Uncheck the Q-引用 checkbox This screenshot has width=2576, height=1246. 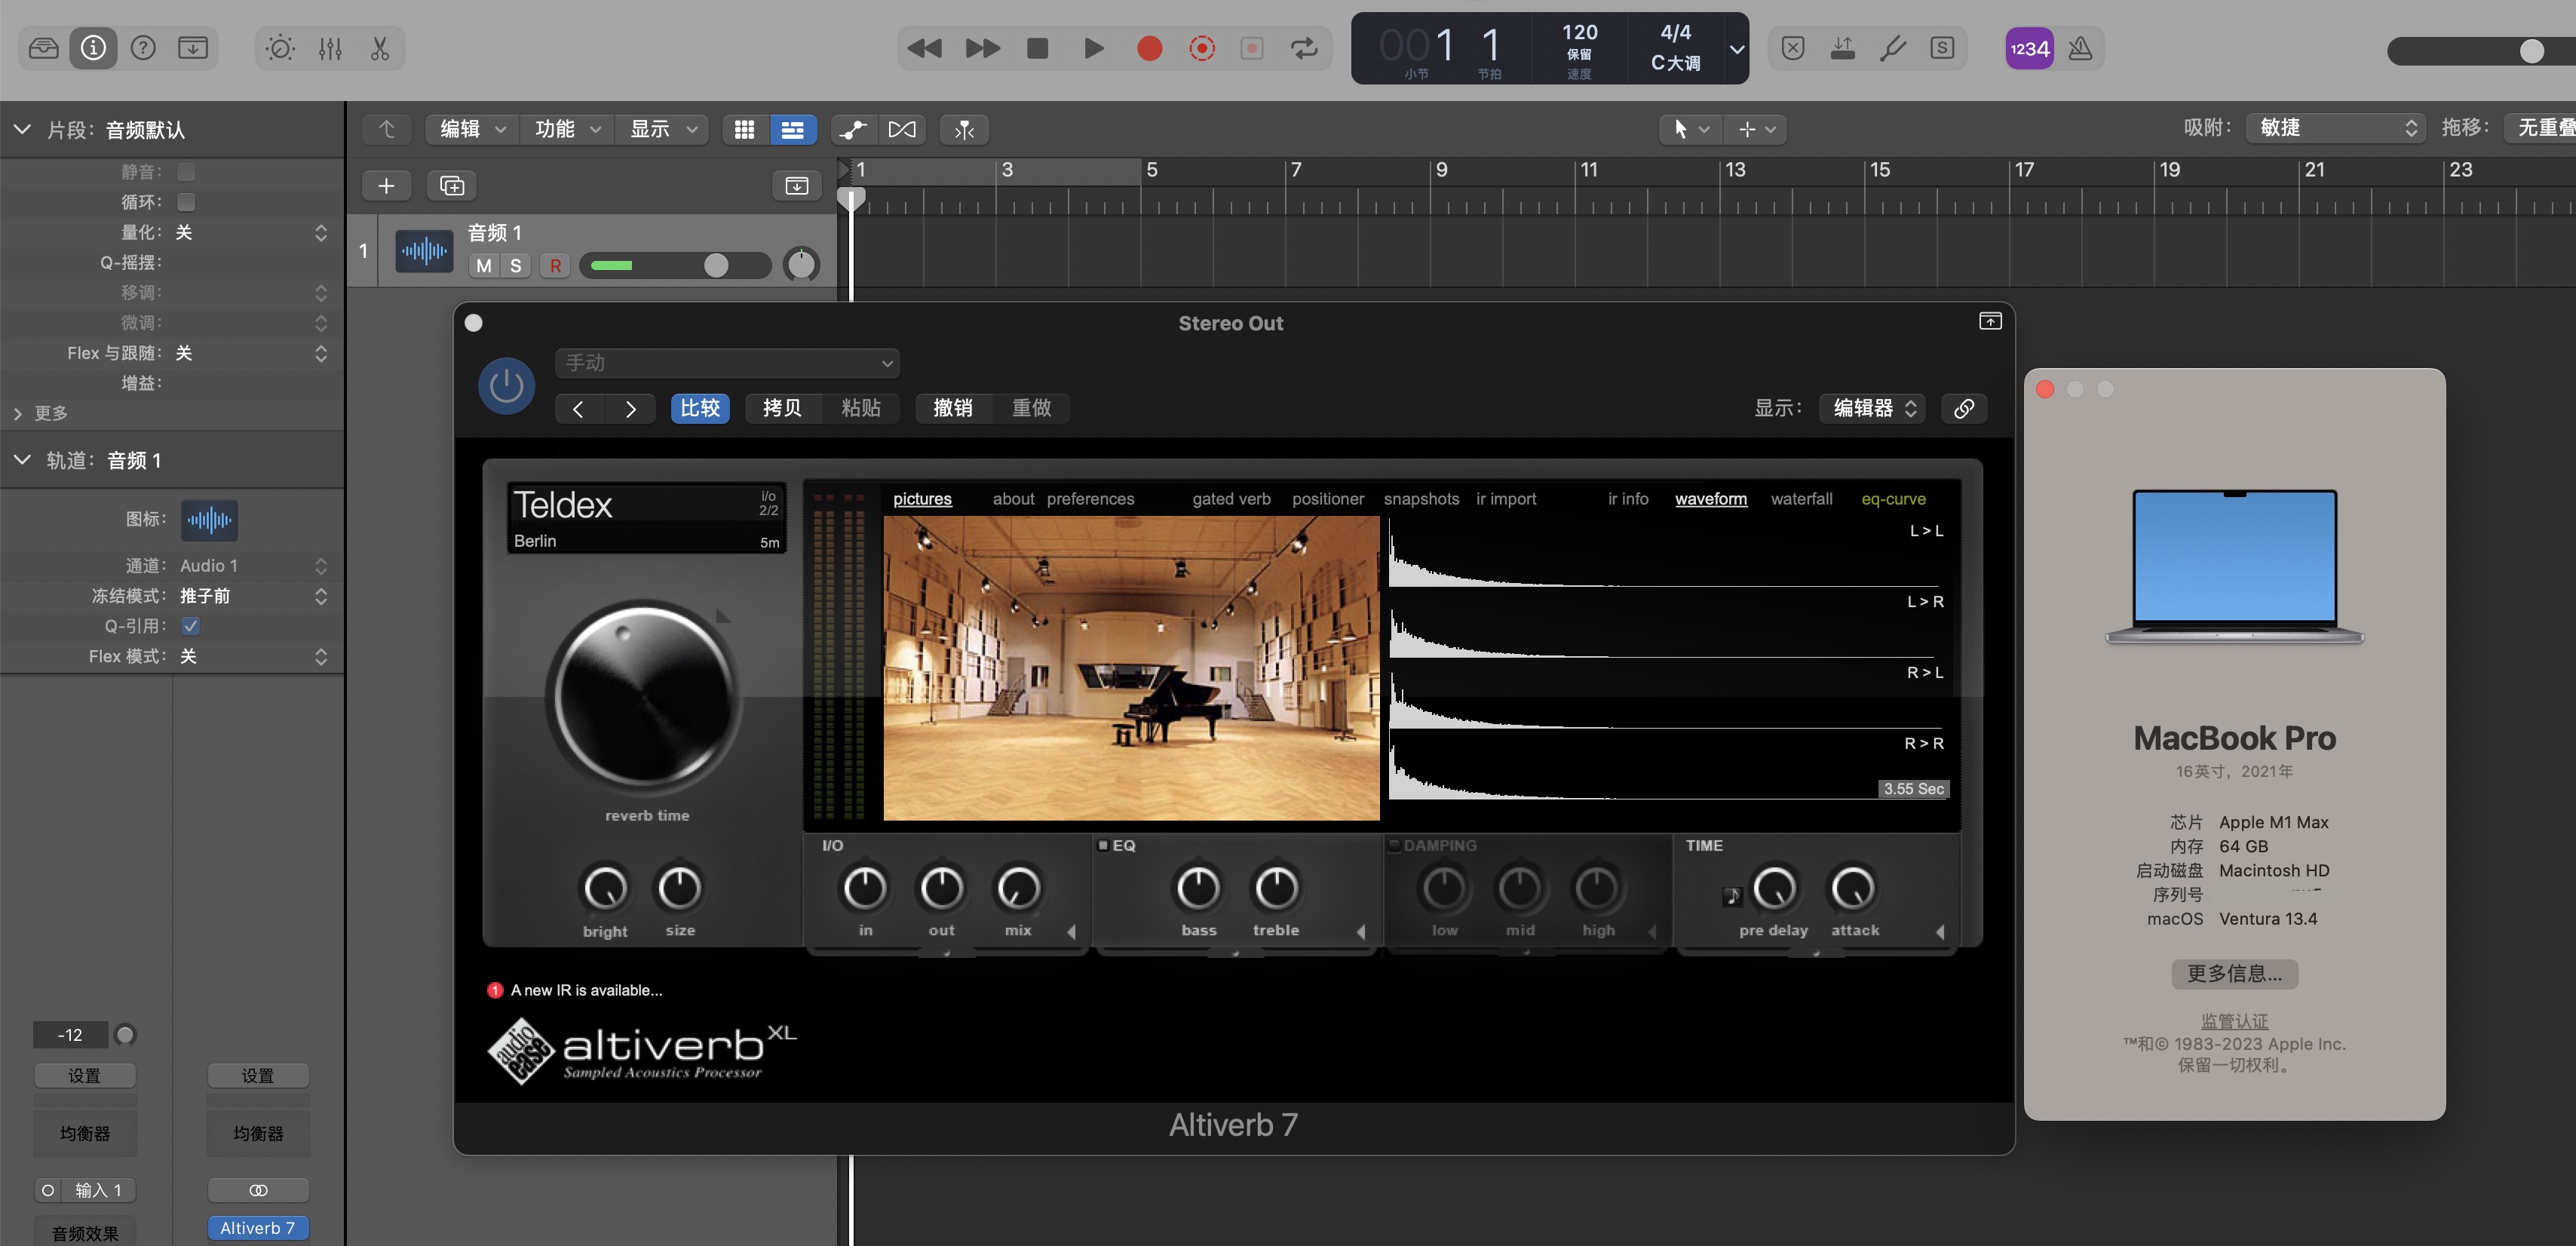pos(190,626)
